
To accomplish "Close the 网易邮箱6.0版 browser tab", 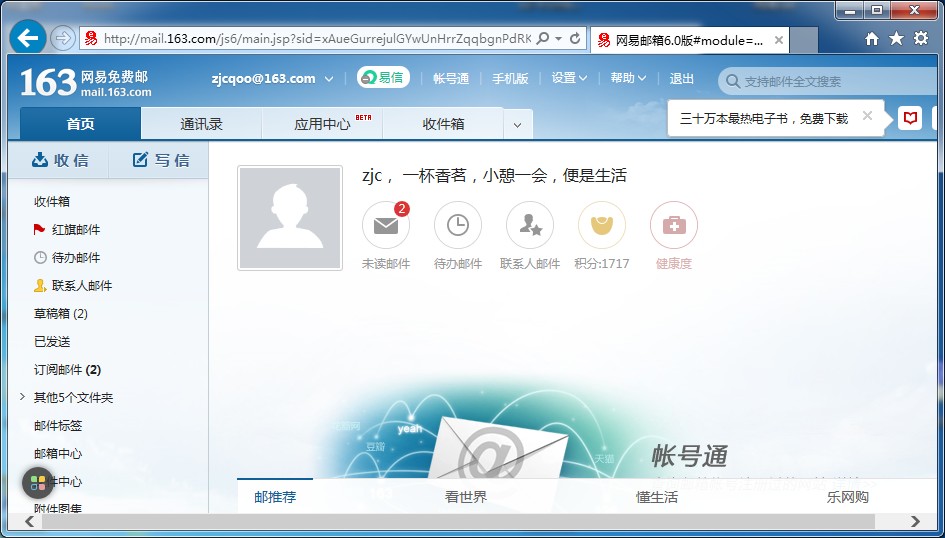I will pos(779,40).
